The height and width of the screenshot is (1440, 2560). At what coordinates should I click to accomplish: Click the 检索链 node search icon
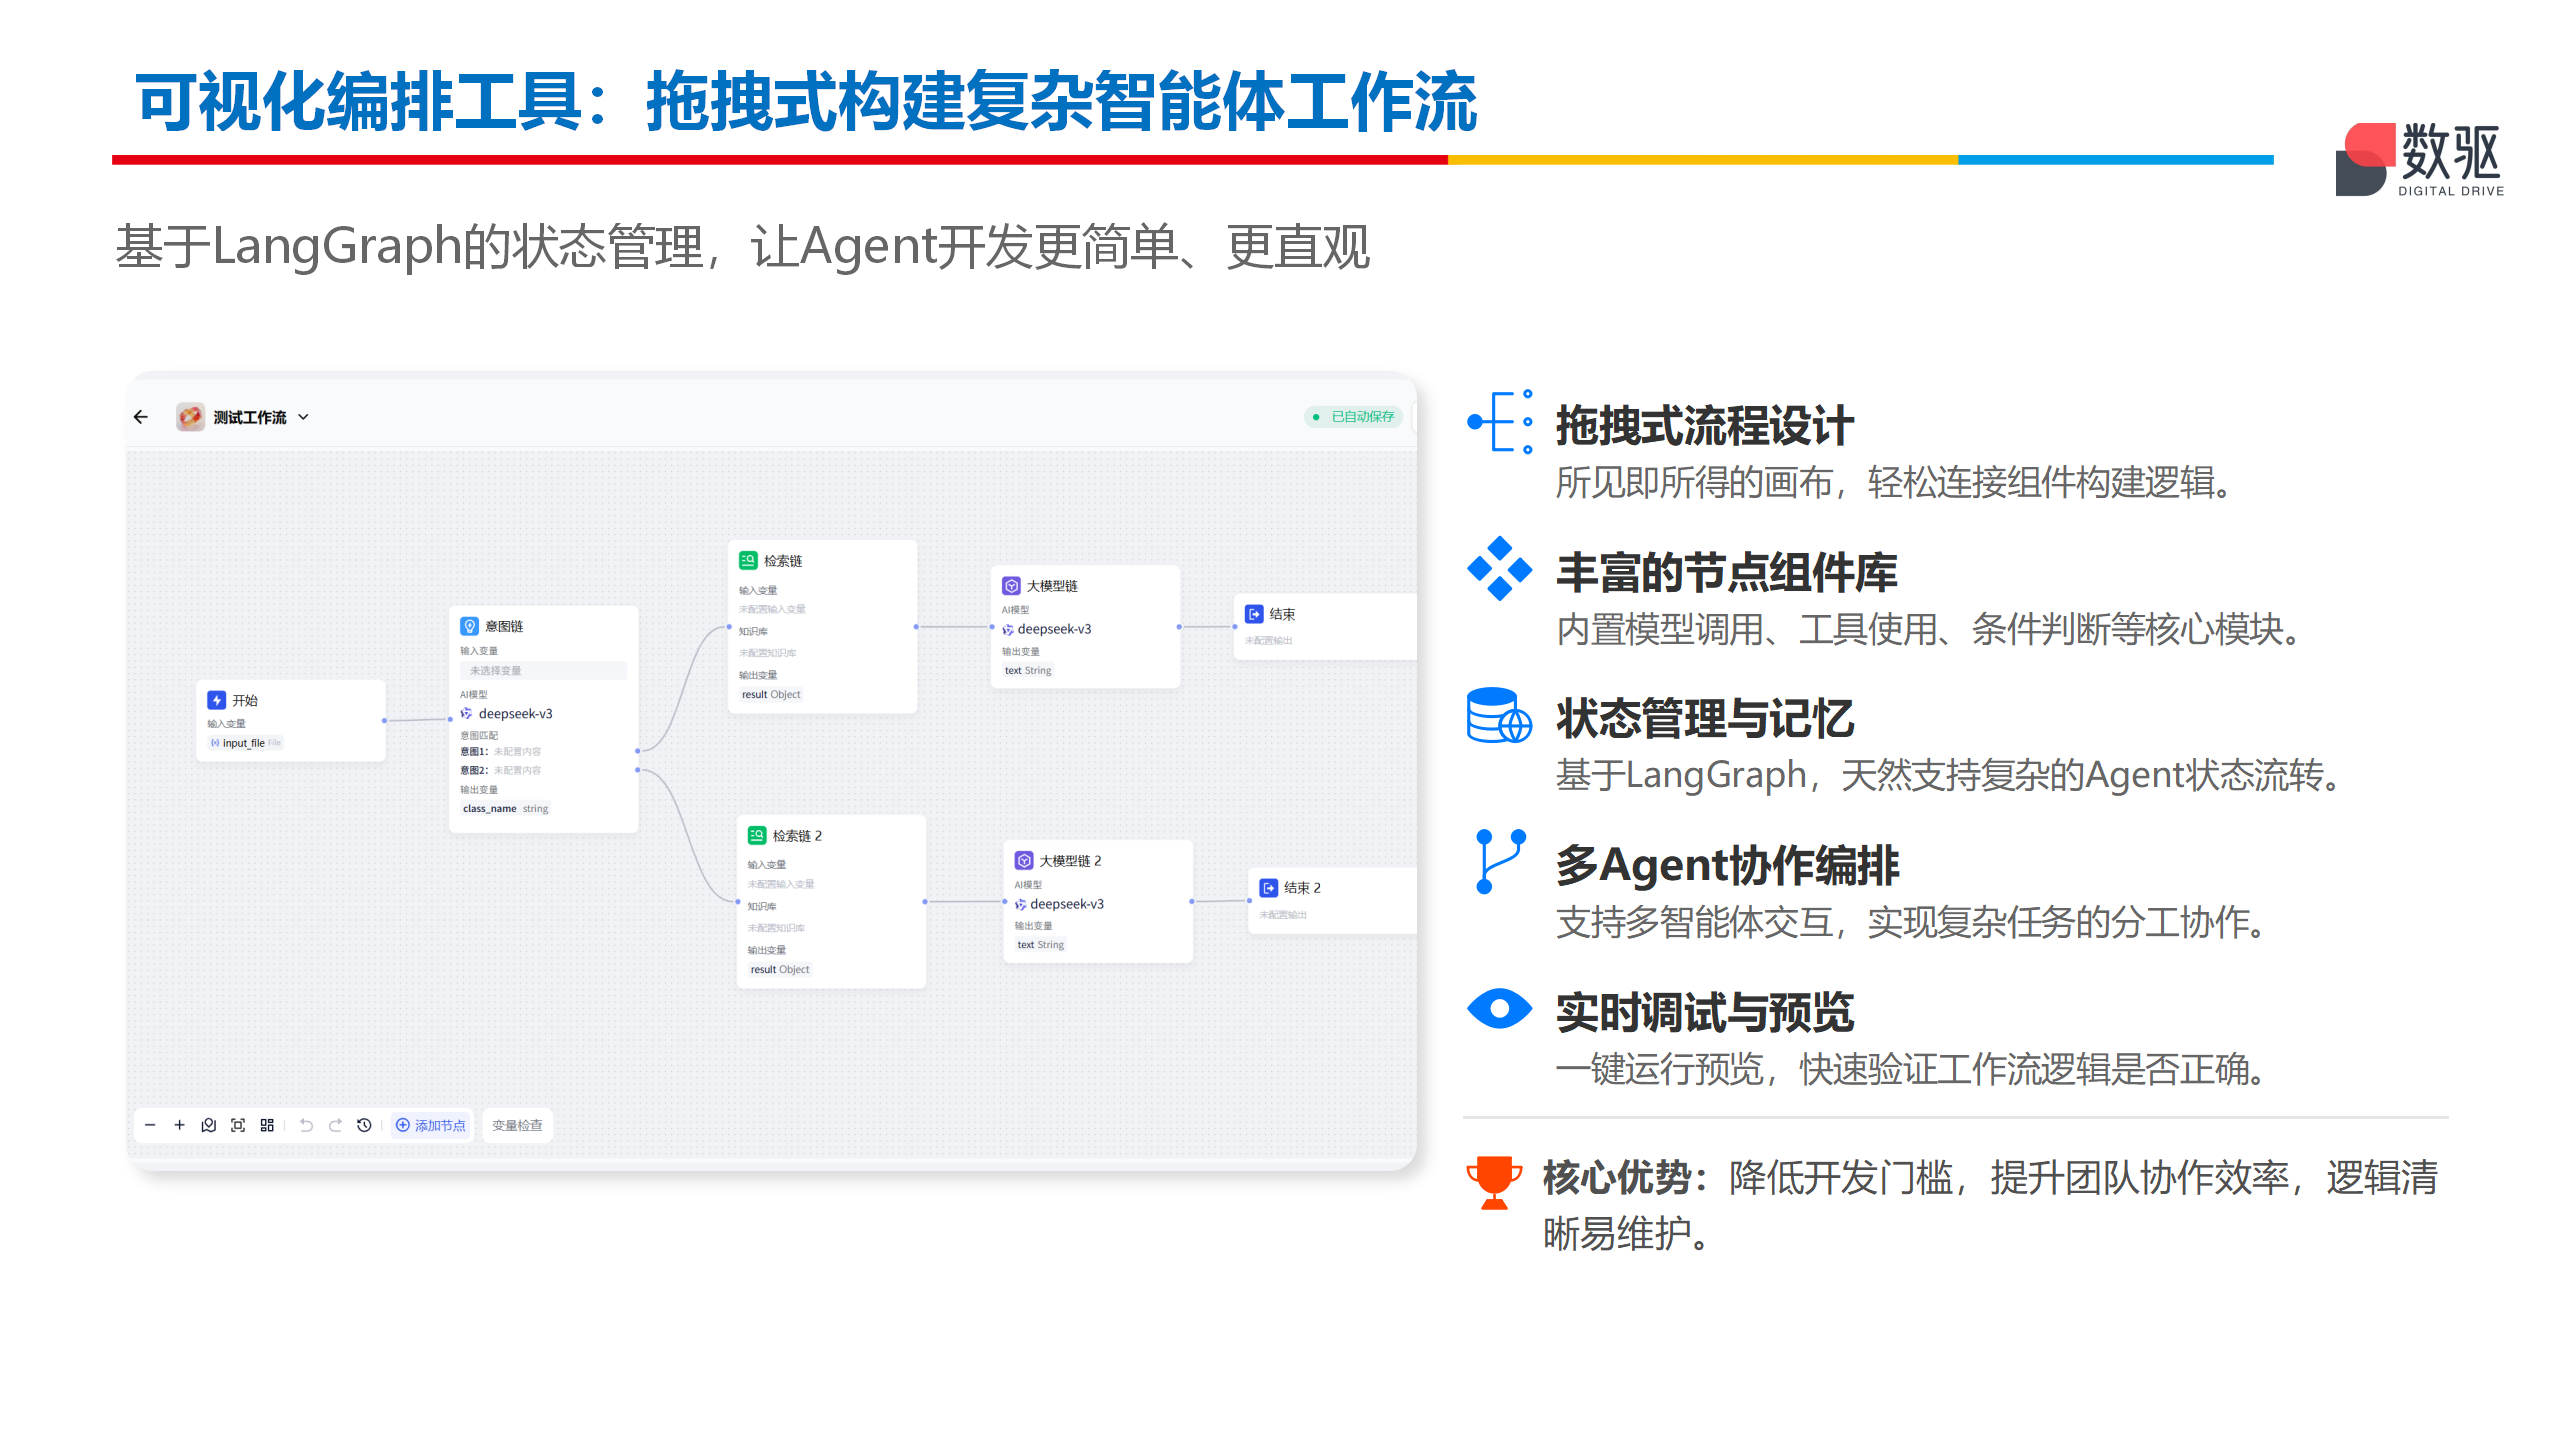point(748,561)
